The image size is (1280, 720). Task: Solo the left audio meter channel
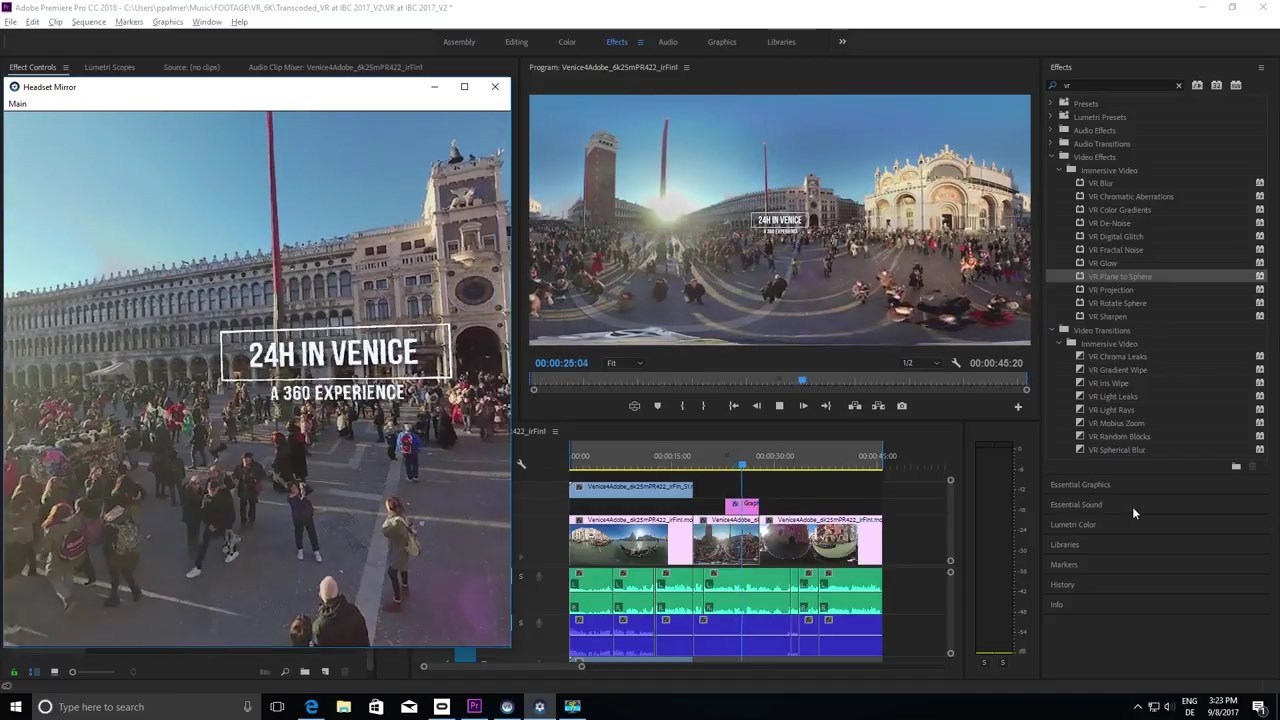pyautogui.click(x=984, y=662)
